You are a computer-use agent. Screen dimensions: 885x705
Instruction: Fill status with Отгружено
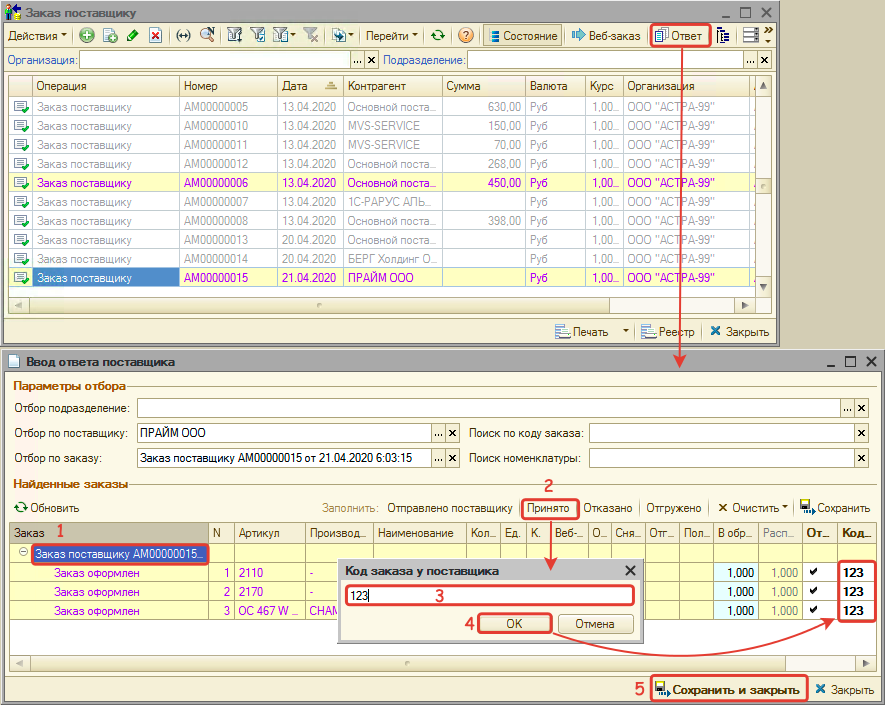(673, 508)
